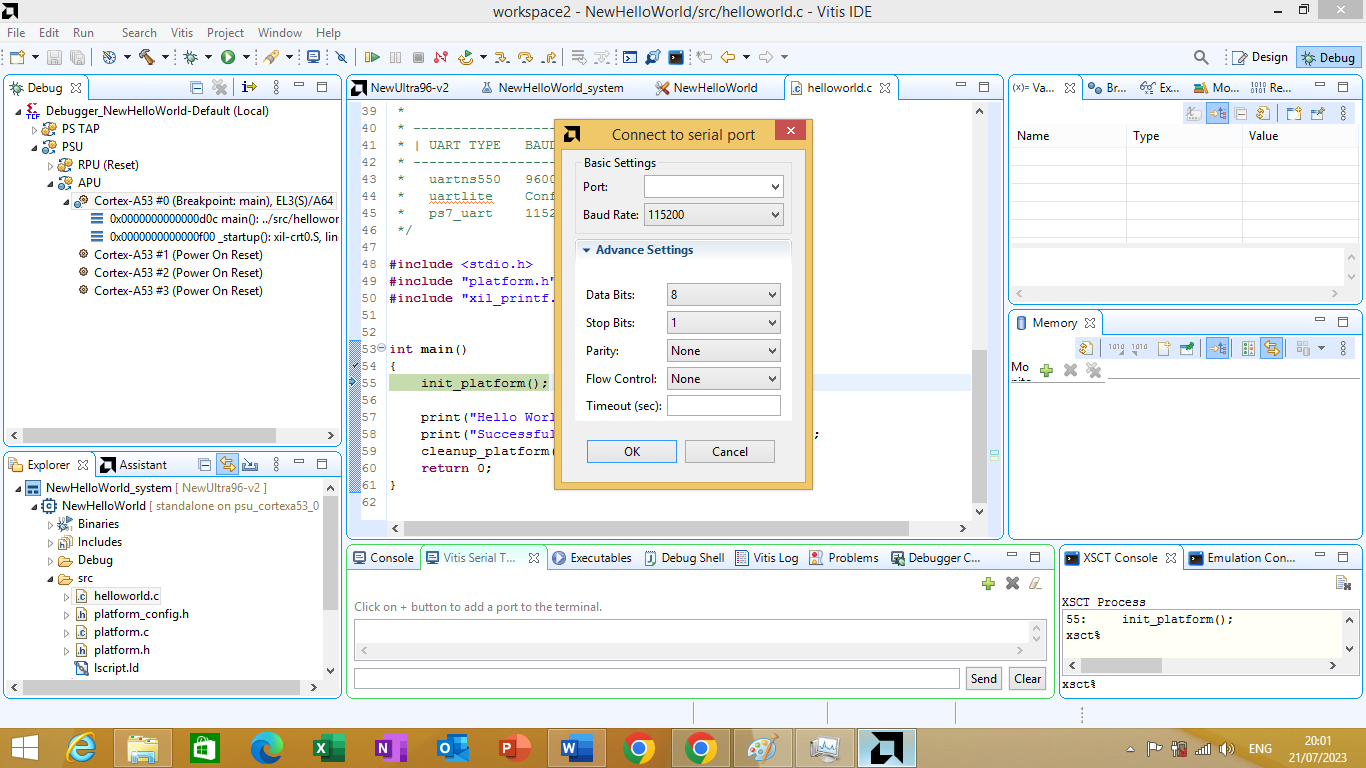Click the Variables view Collapse All icon
Viewport: 1366px width, 768px height.
coord(1241,113)
